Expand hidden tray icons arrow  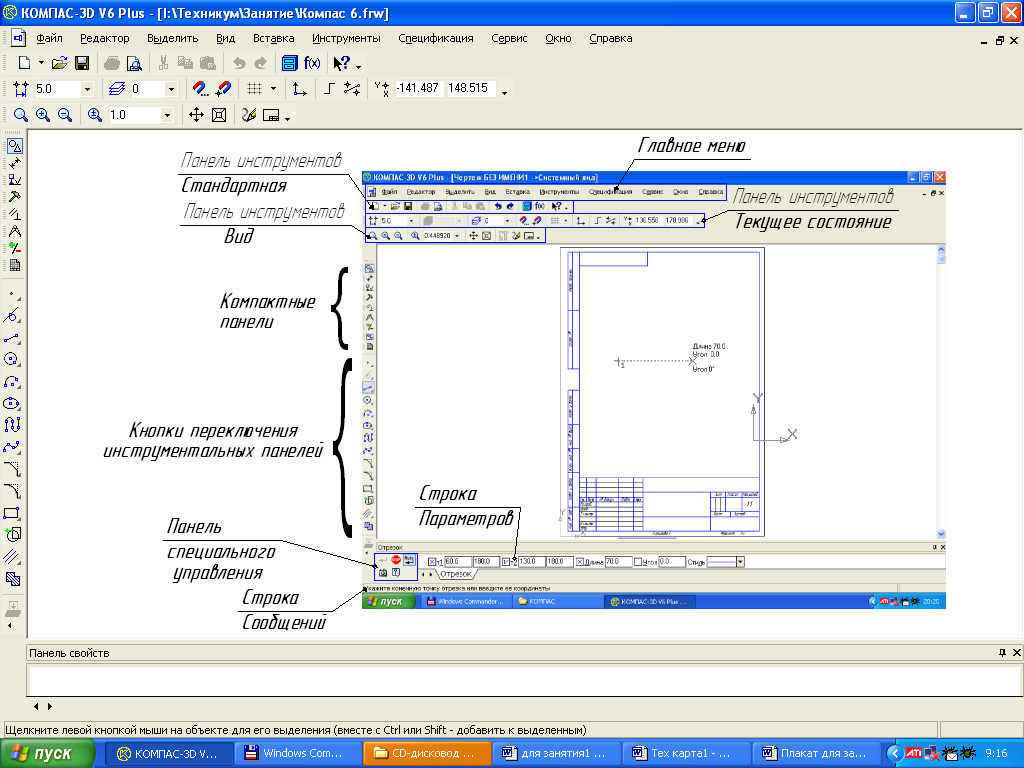tap(895, 754)
